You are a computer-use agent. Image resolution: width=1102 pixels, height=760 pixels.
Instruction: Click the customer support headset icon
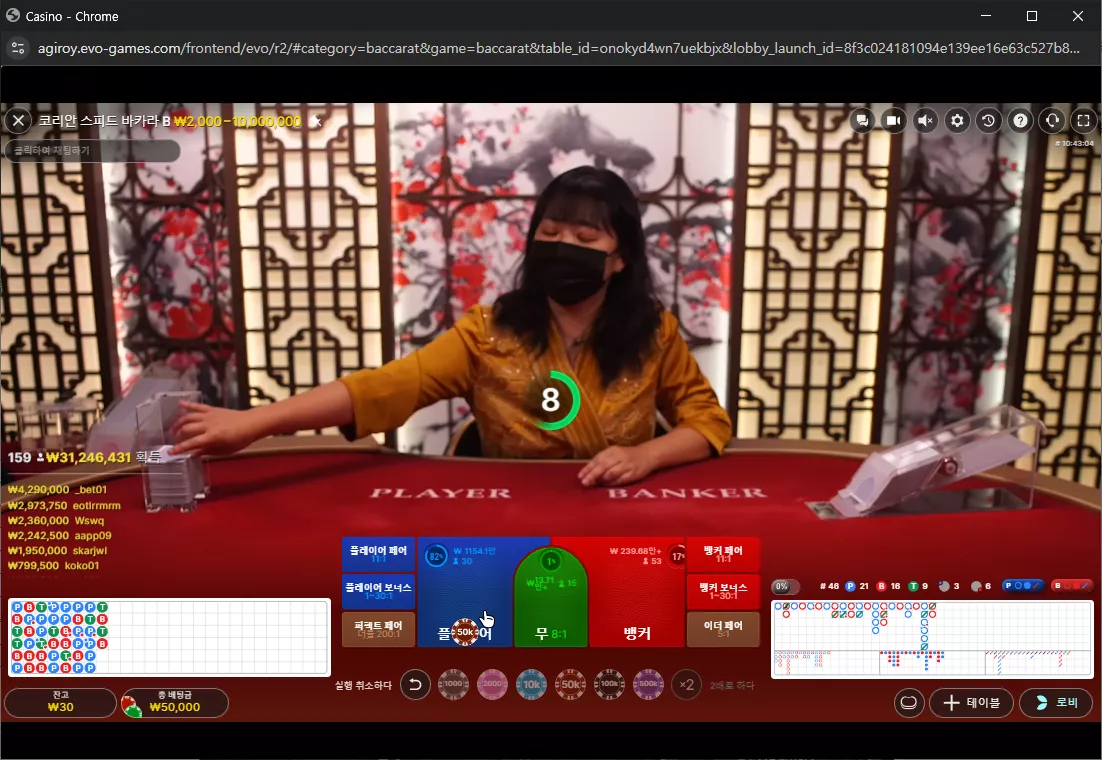[1052, 121]
